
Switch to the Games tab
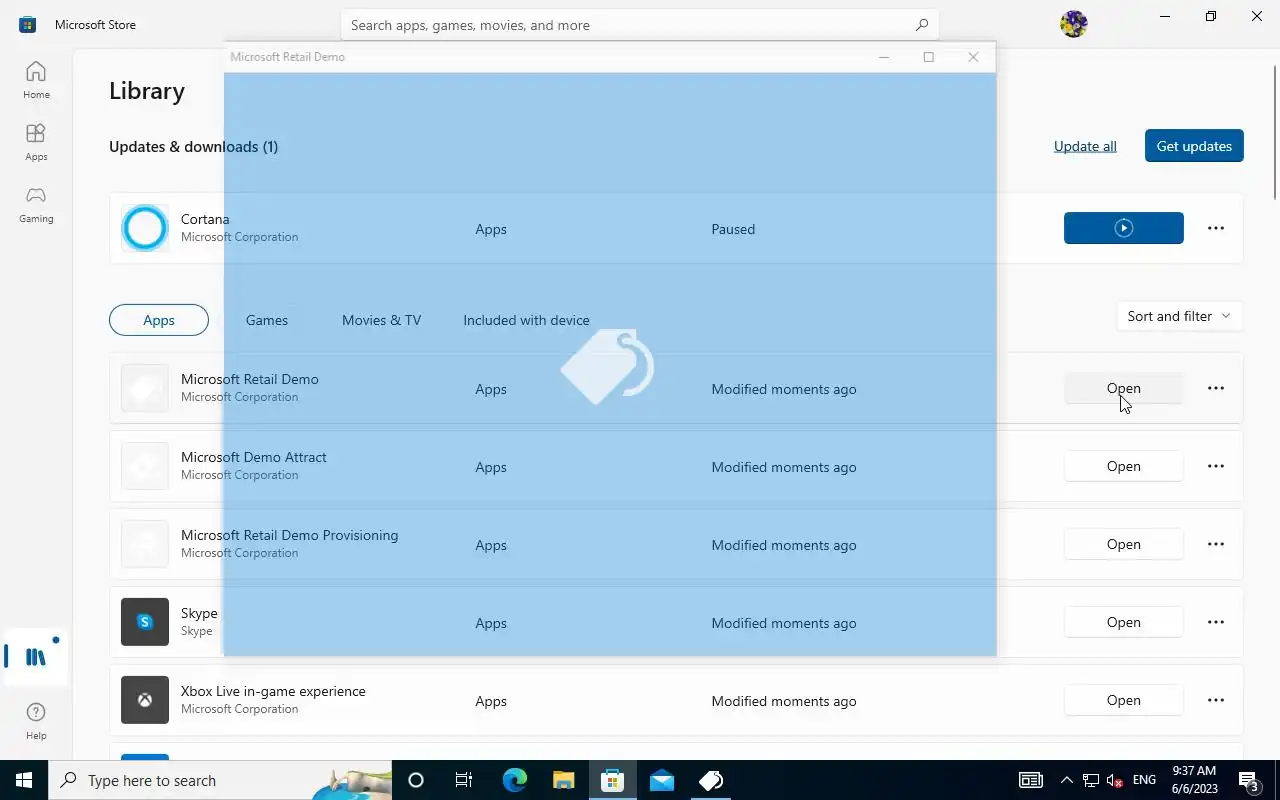point(267,320)
